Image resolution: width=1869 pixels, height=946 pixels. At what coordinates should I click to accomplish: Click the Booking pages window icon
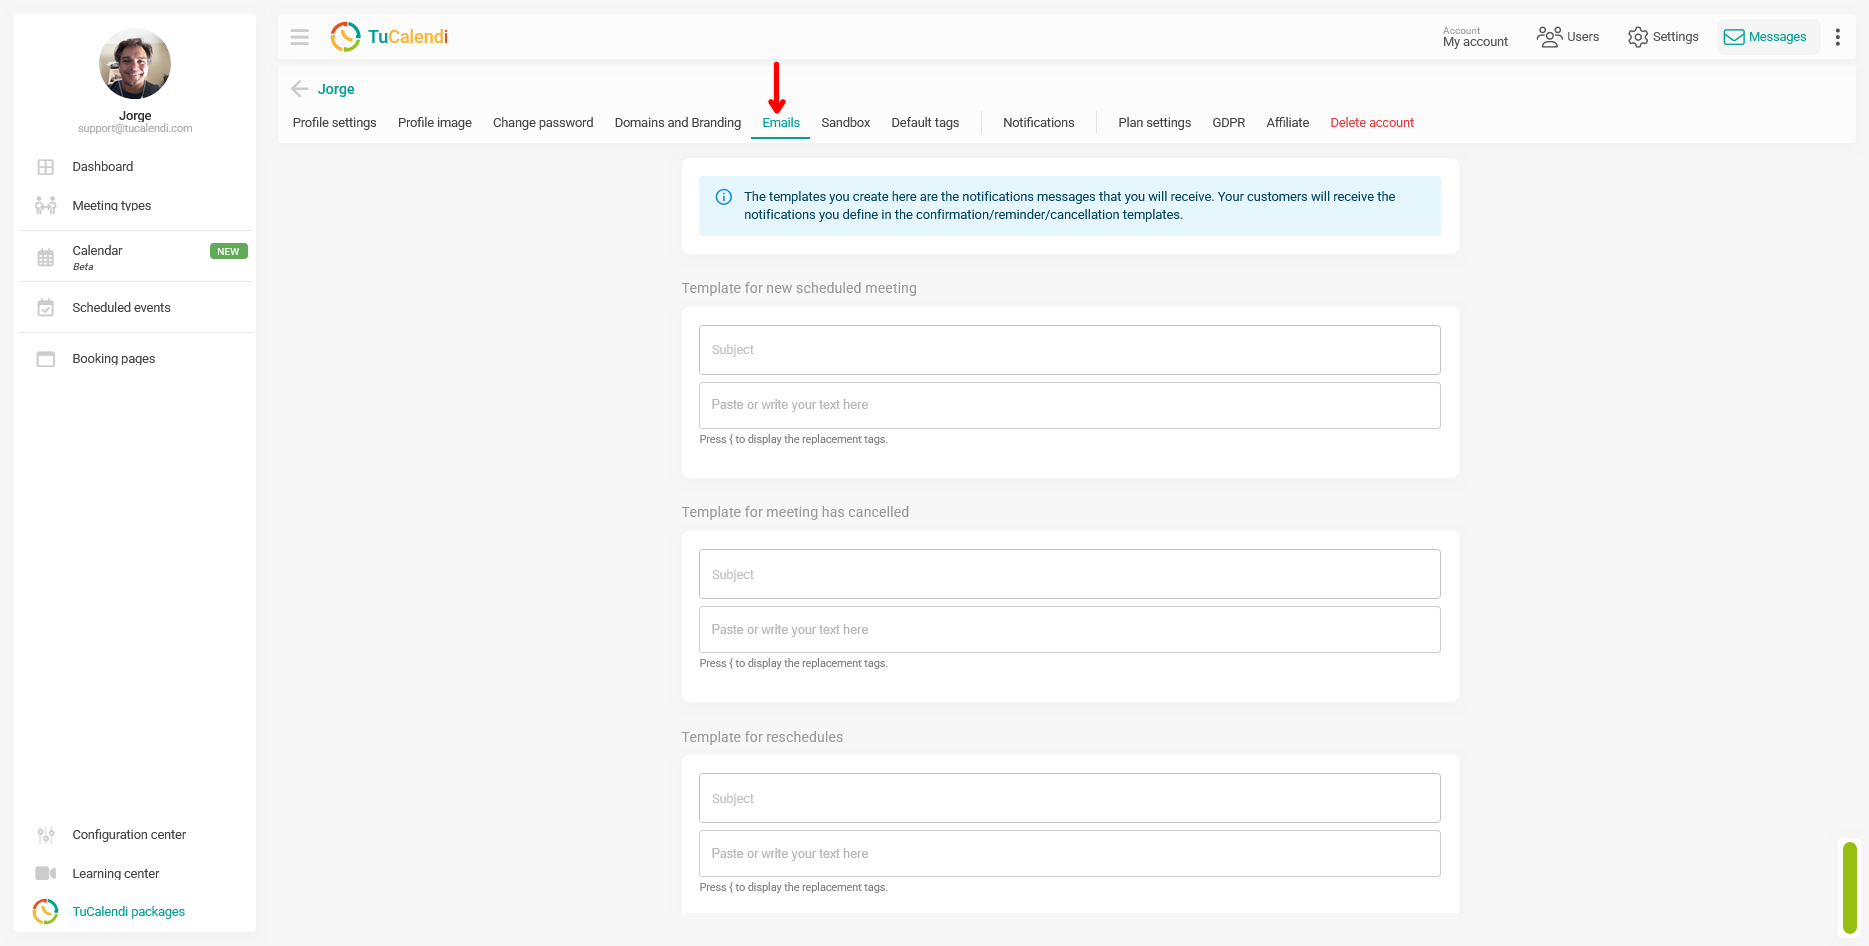point(46,359)
